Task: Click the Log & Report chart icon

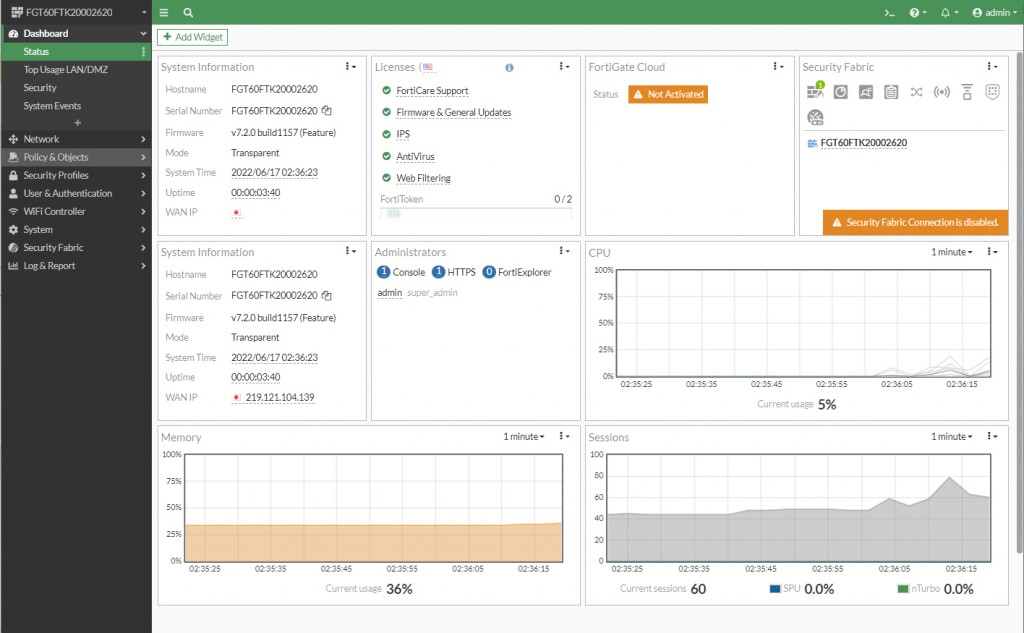Action: [13, 266]
